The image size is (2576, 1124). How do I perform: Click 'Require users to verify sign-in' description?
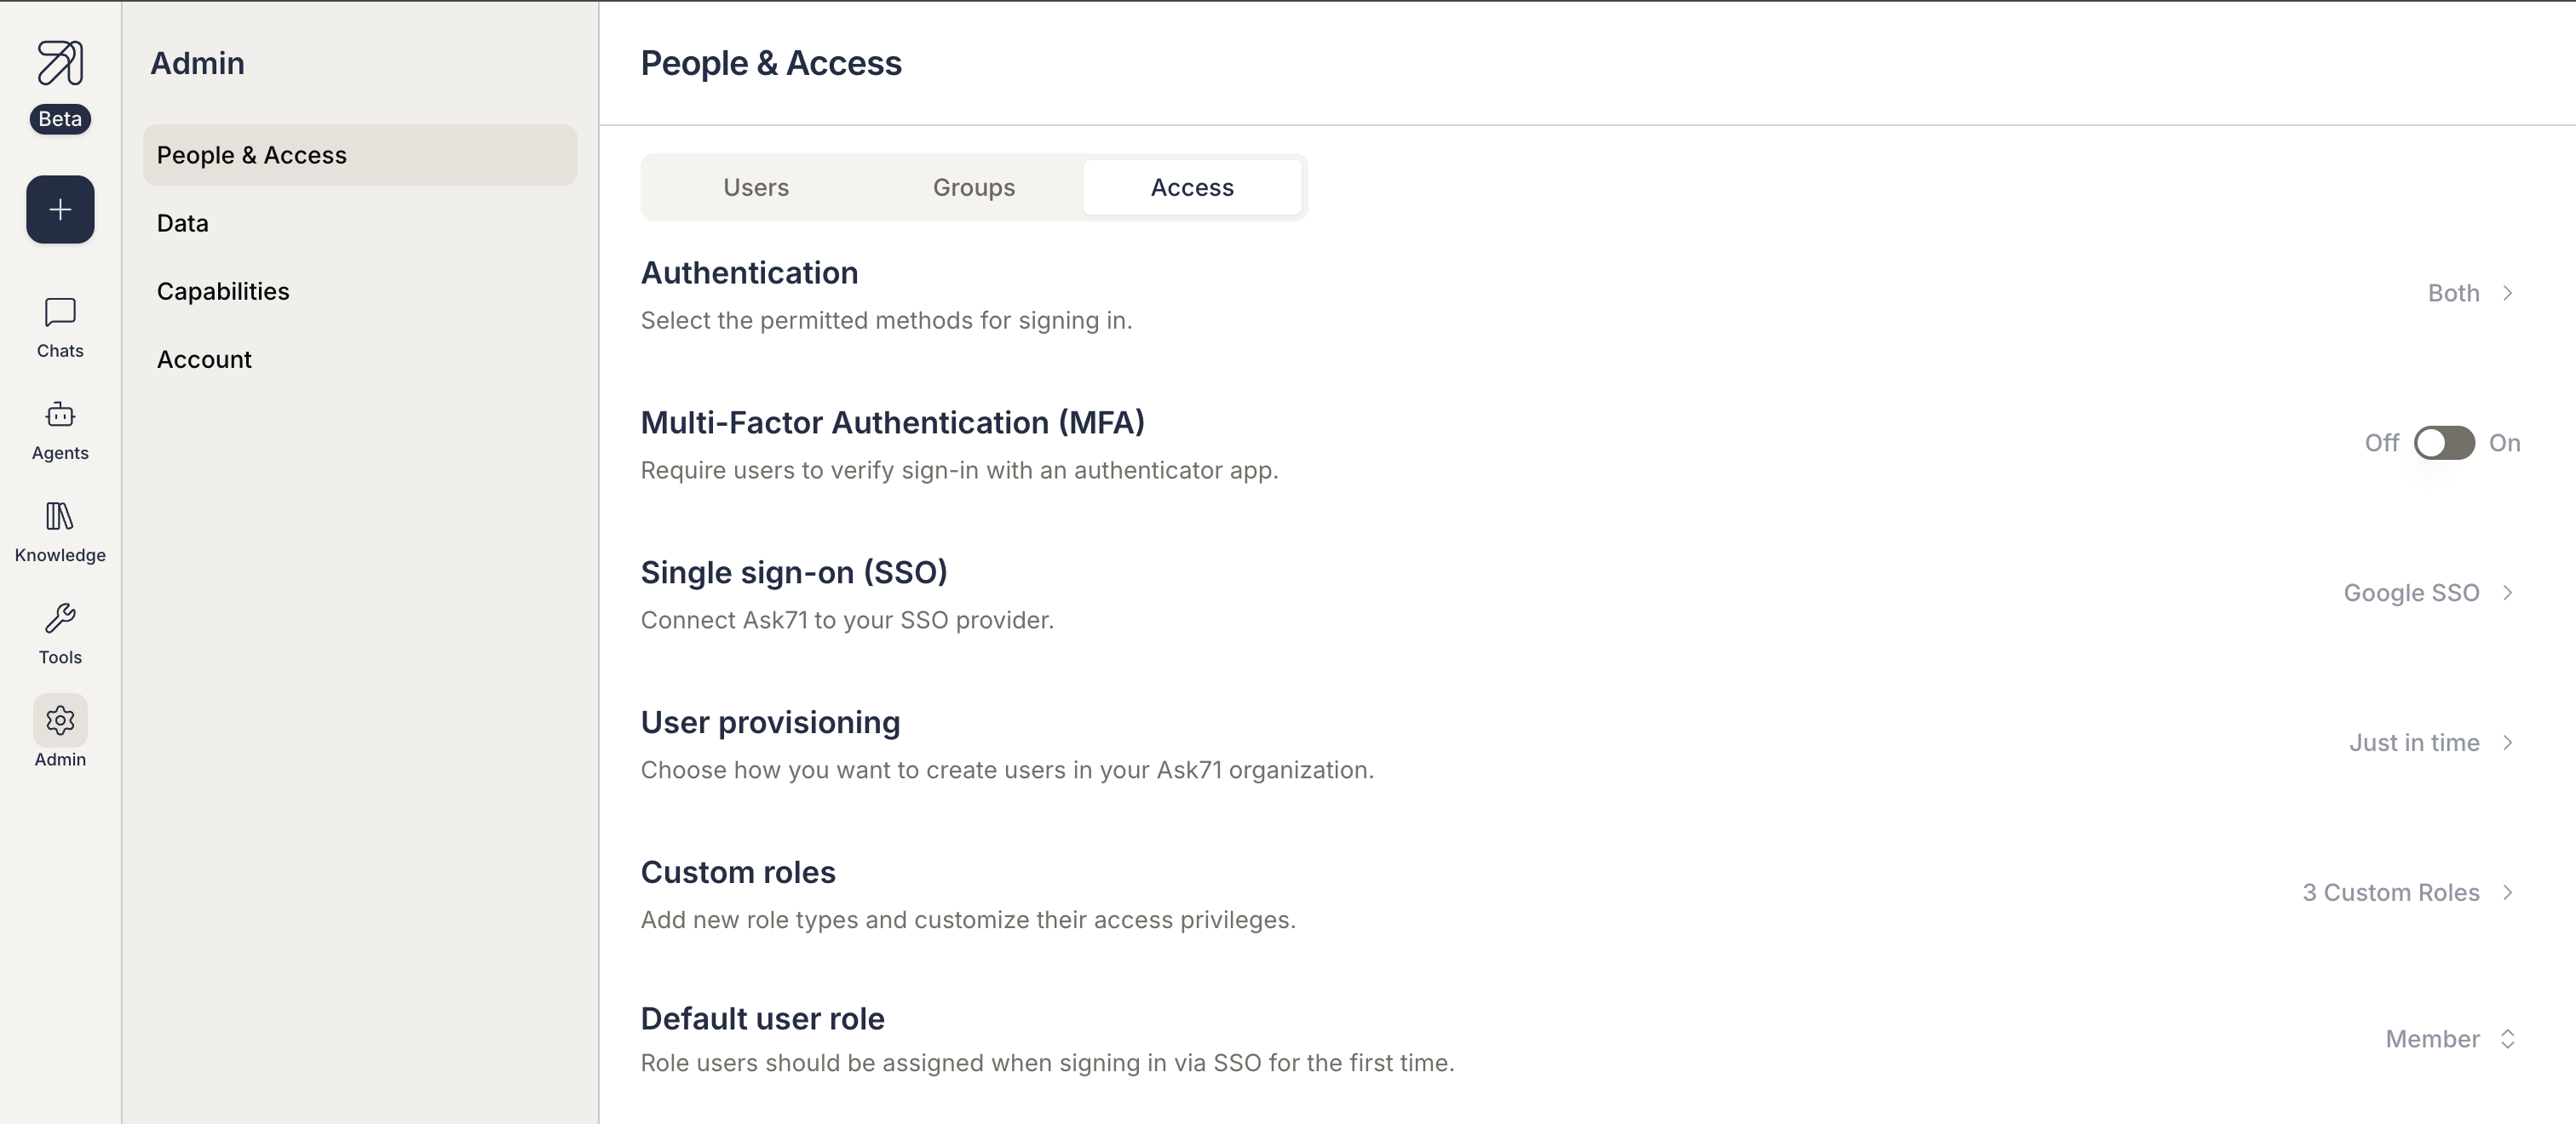pos(959,471)
